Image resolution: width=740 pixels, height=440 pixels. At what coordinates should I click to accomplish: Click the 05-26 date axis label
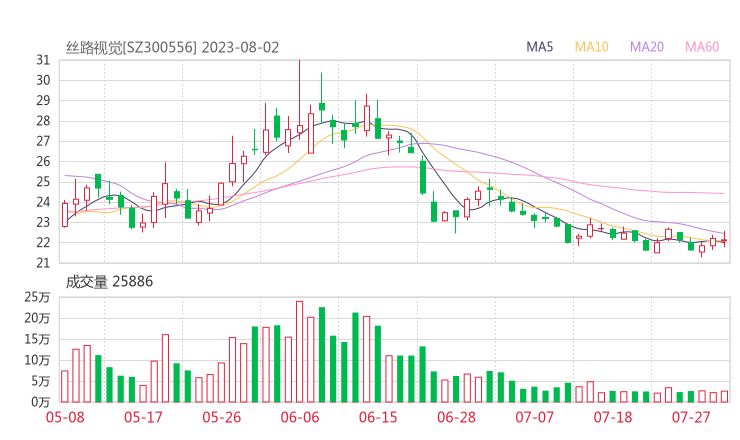(221, 417)
